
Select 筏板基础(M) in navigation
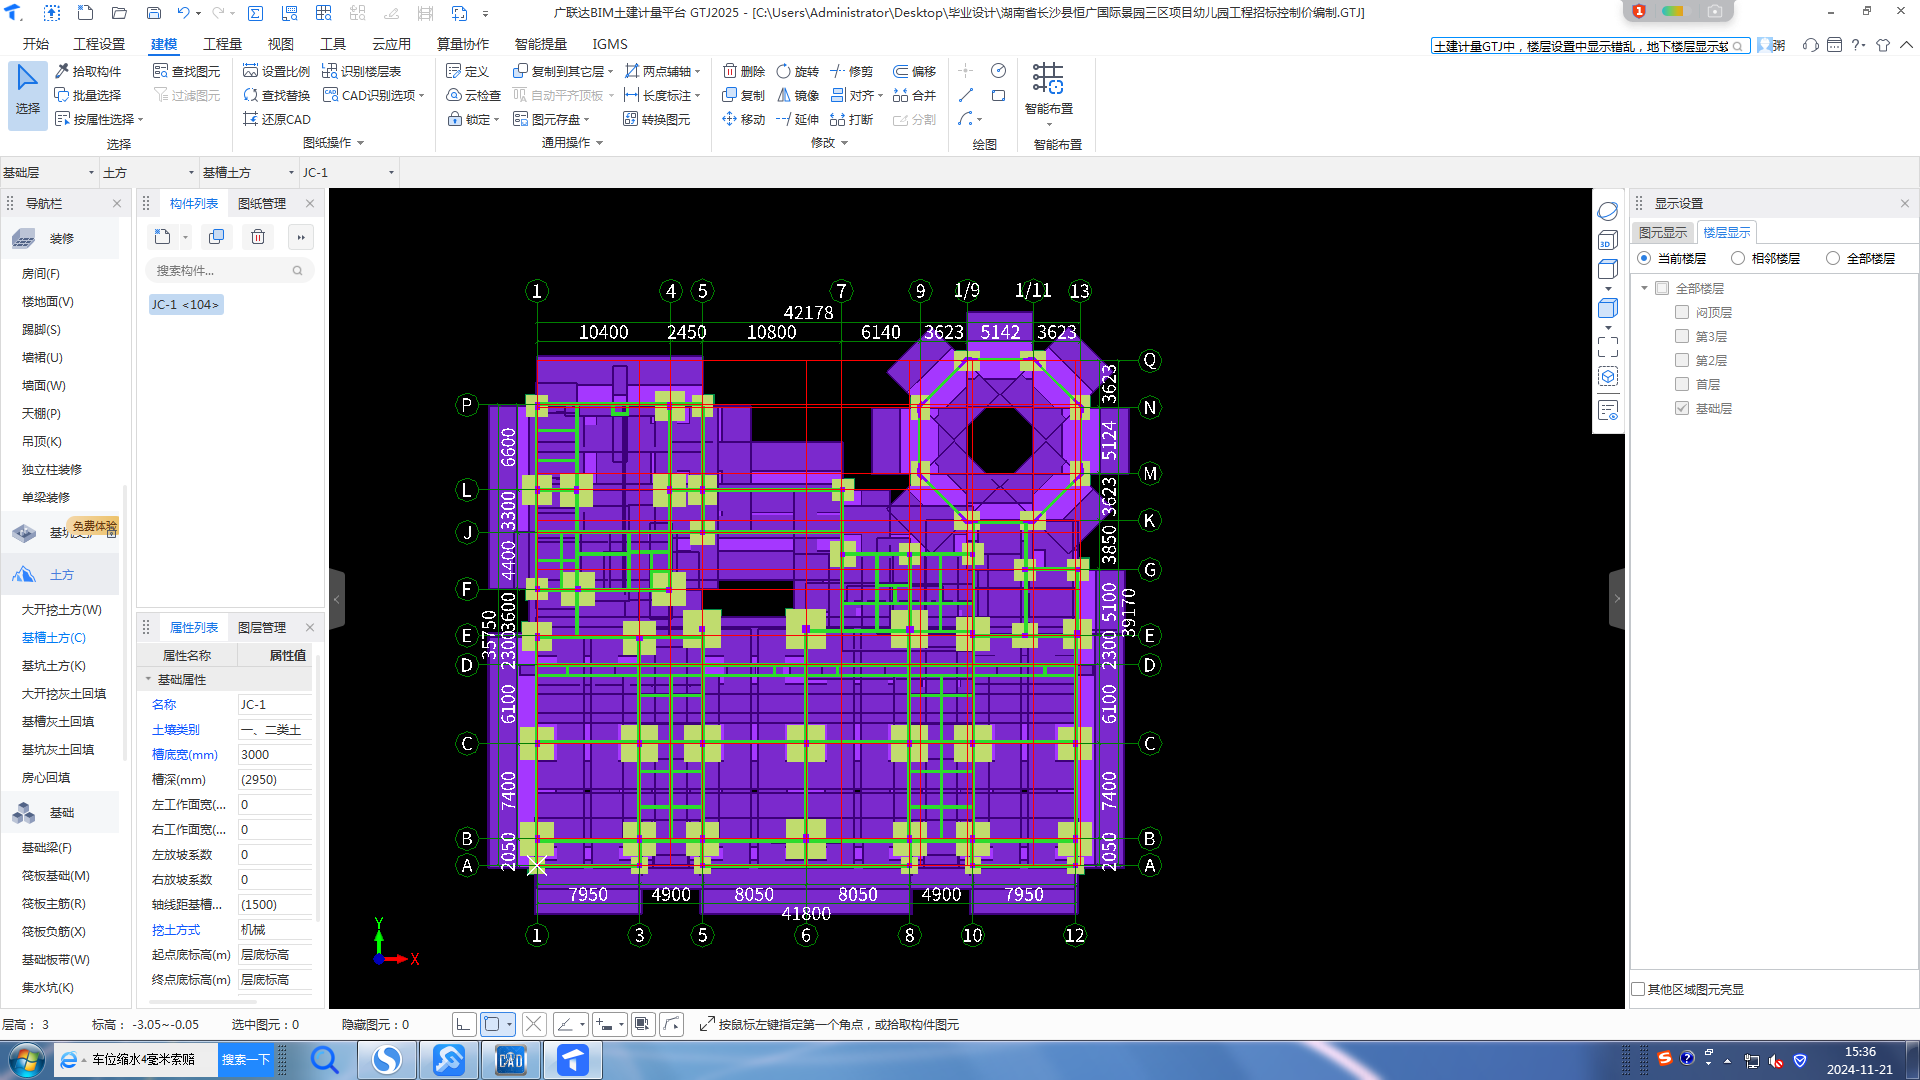point(56,875)
